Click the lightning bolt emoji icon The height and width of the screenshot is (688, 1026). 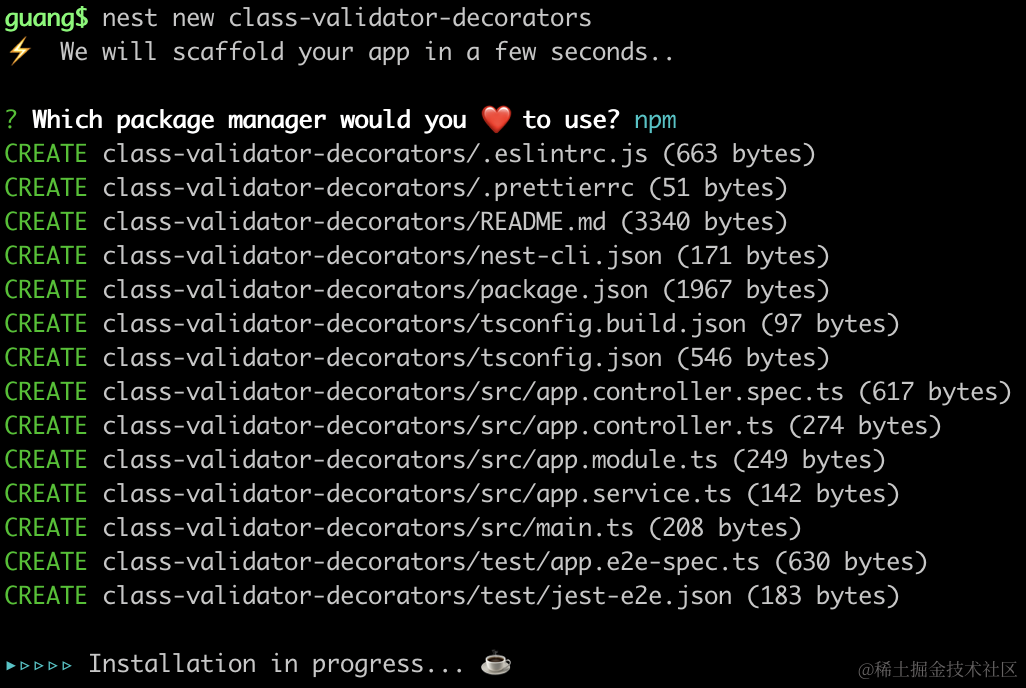click(x=20, y=52)
